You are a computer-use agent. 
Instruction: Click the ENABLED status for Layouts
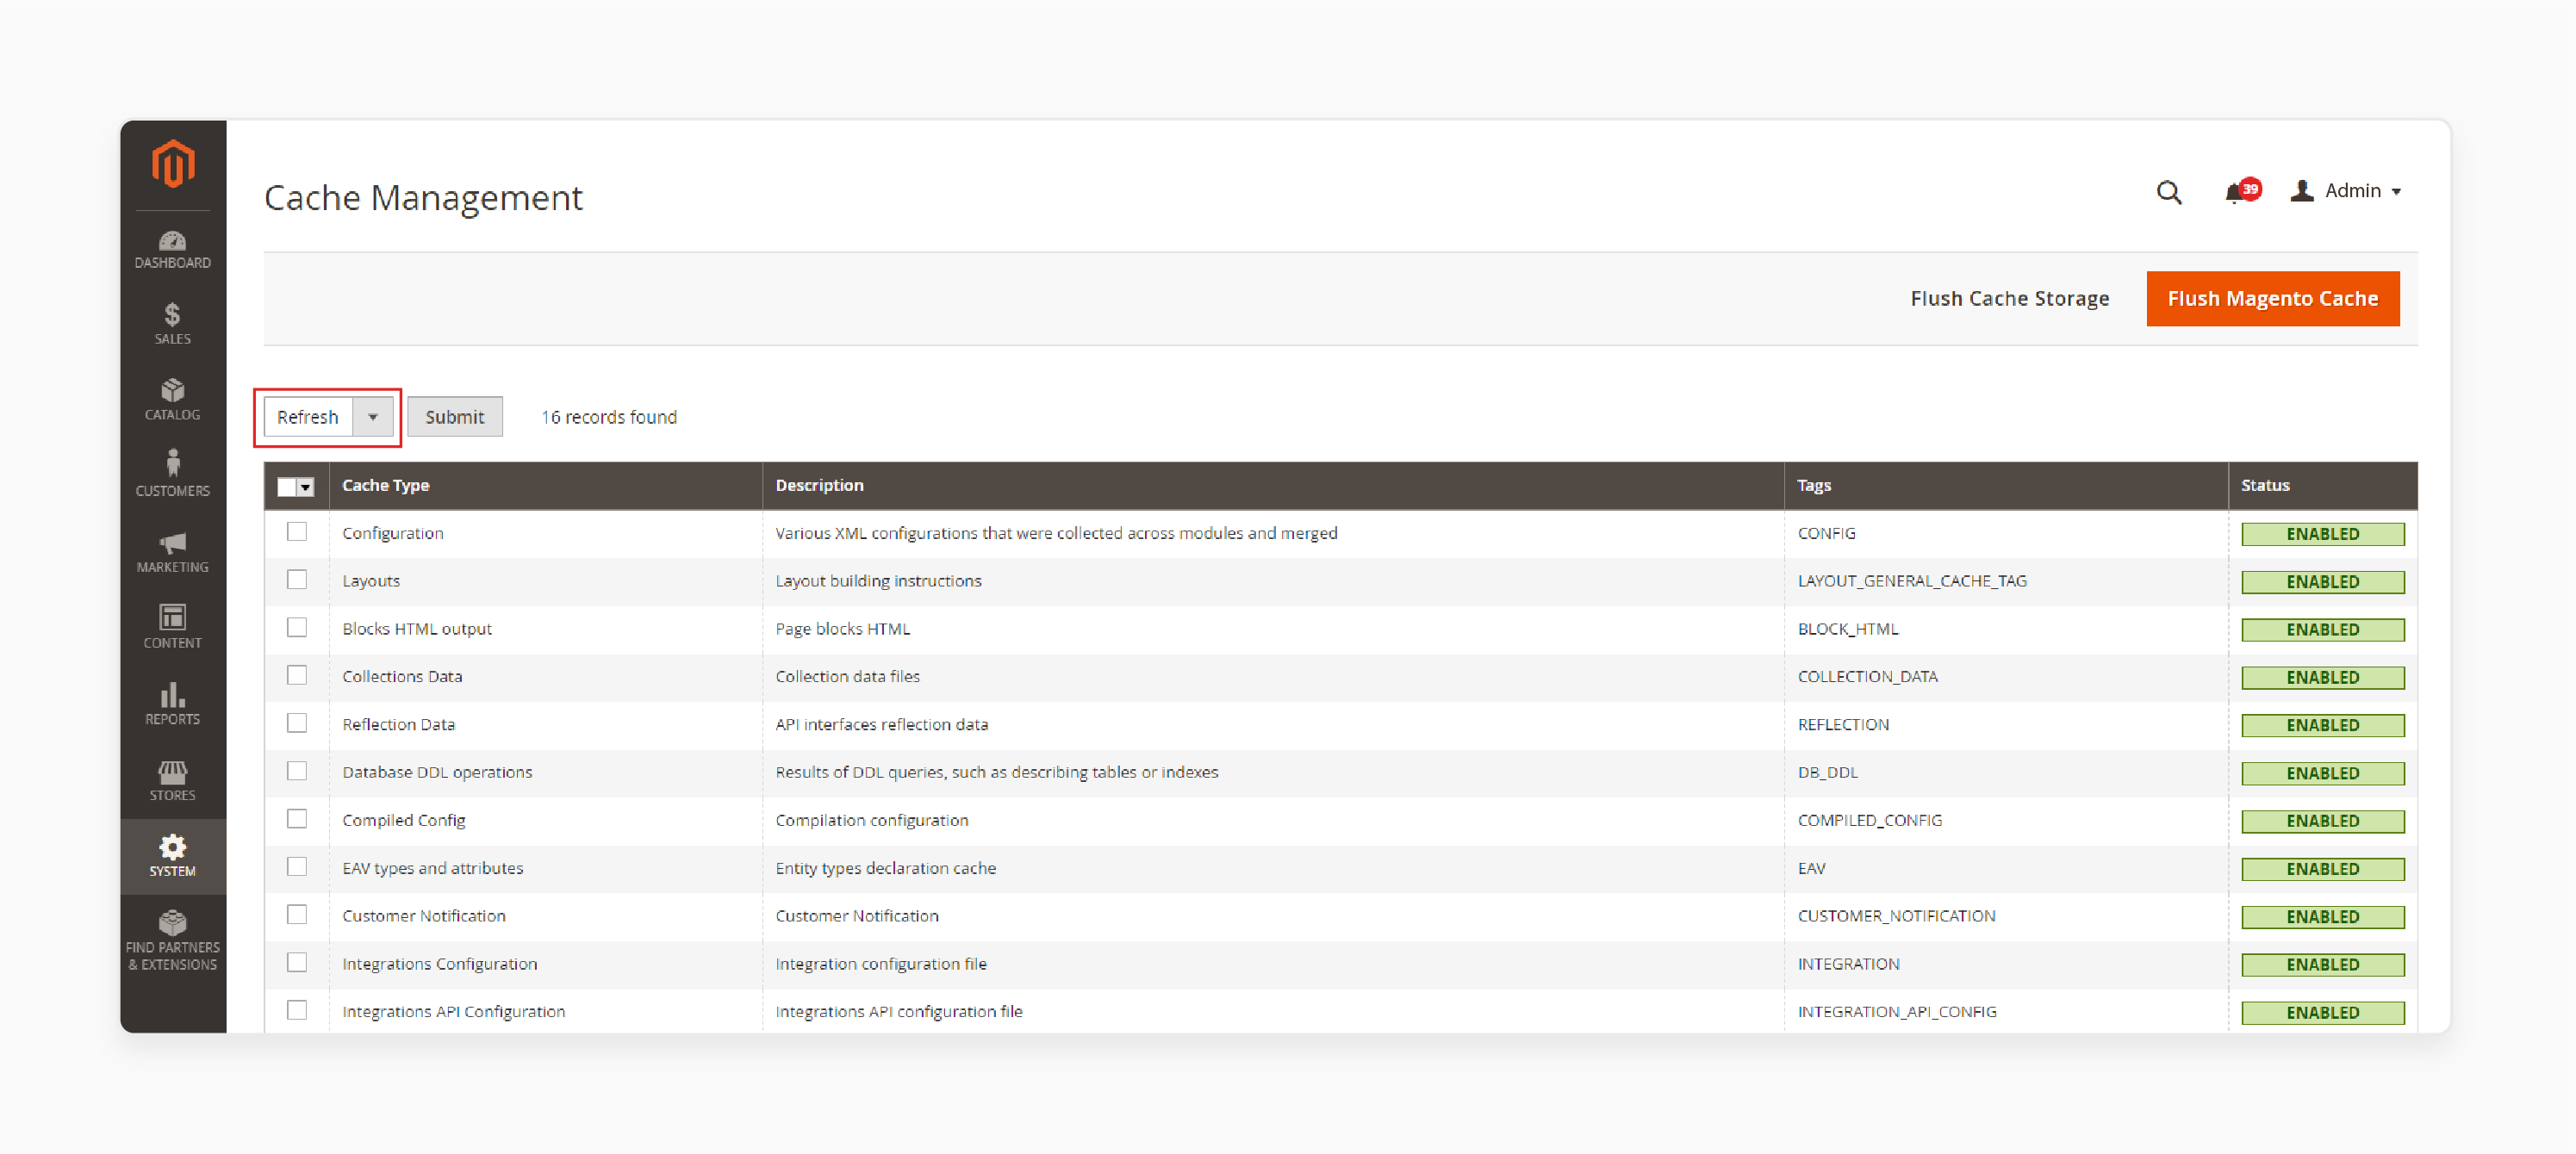(2322, 582)
